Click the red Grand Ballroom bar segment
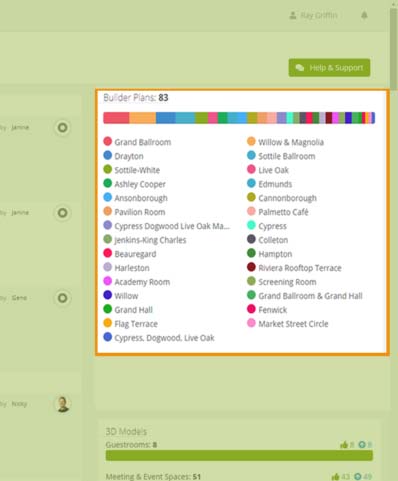The width and height of the screenshot is (398, 481). pyautogui.click(x=116, y=118)
